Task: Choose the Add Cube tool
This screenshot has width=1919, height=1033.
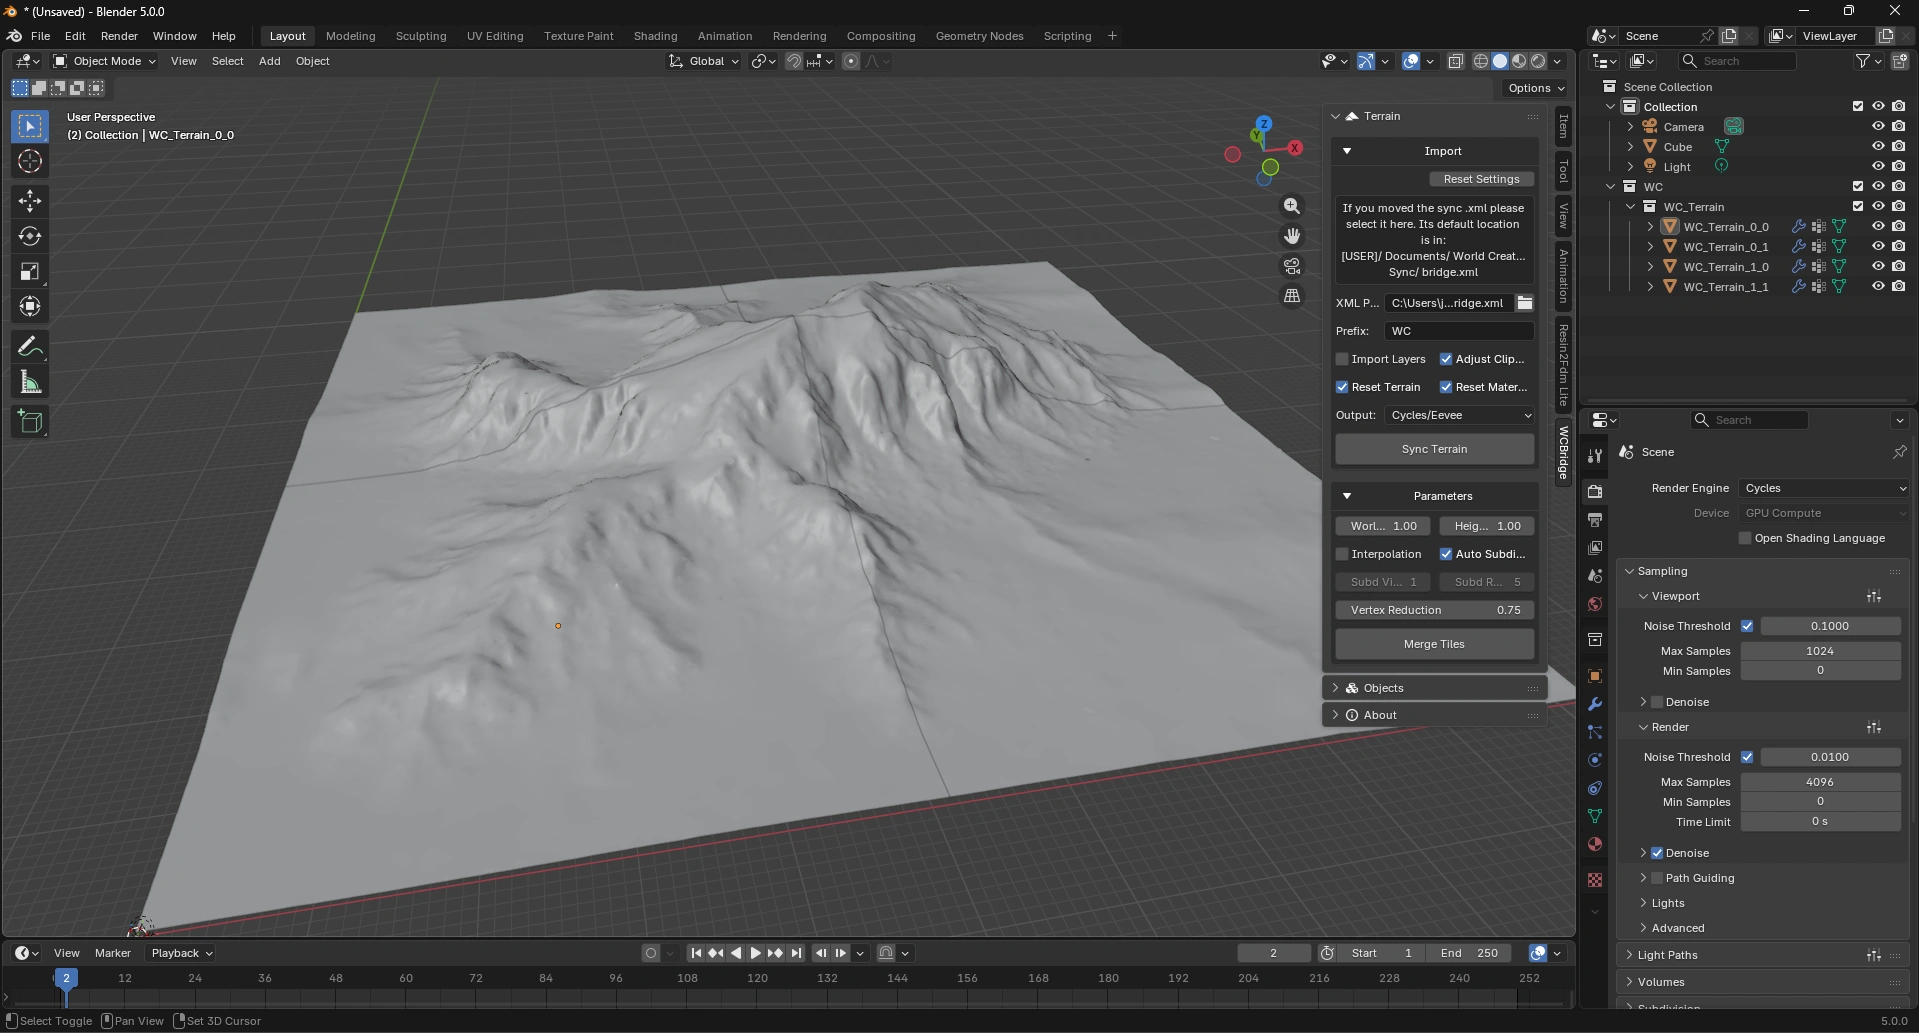Action: [30, 422]
